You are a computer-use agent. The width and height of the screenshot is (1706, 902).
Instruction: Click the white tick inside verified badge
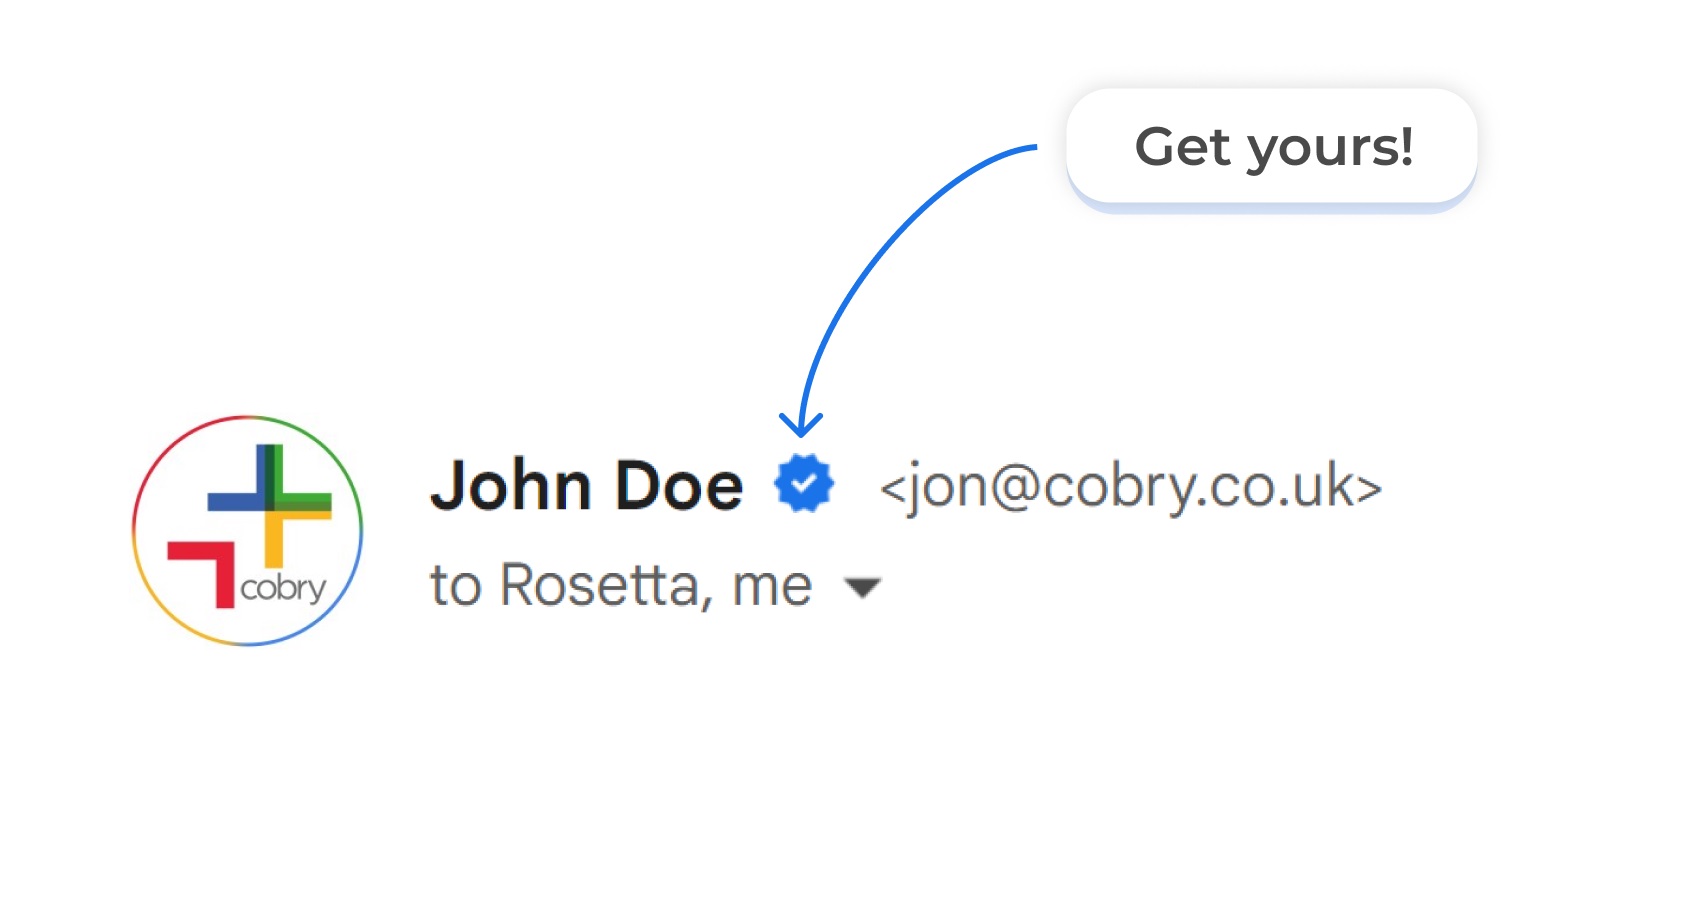[804, 484]
